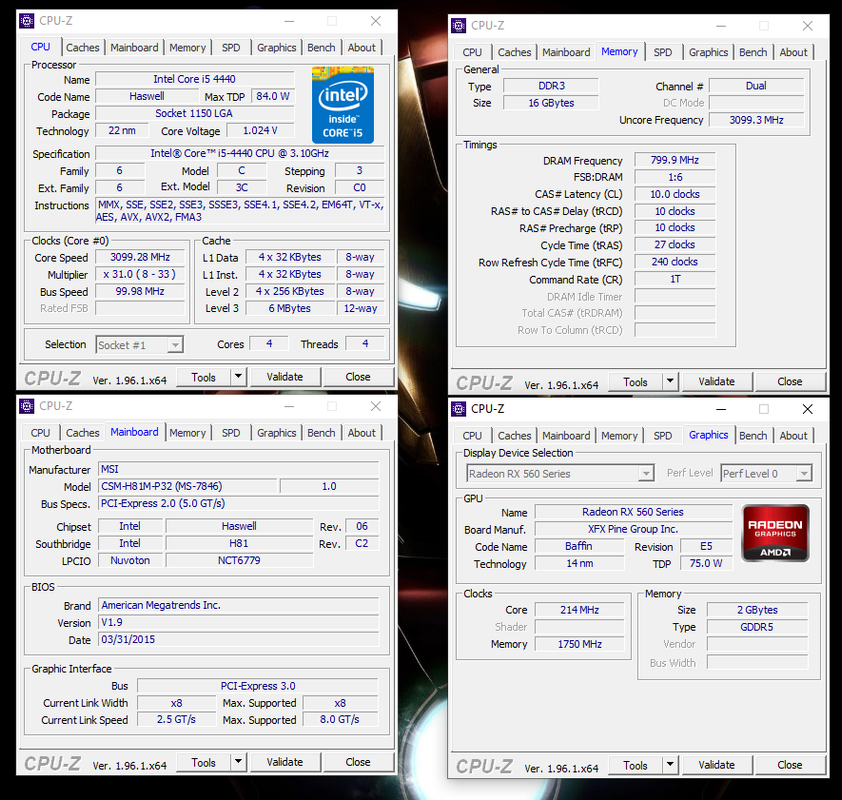Click the Board Manuf. value XFX Pine Group Inc.

(x=633, y=529)
